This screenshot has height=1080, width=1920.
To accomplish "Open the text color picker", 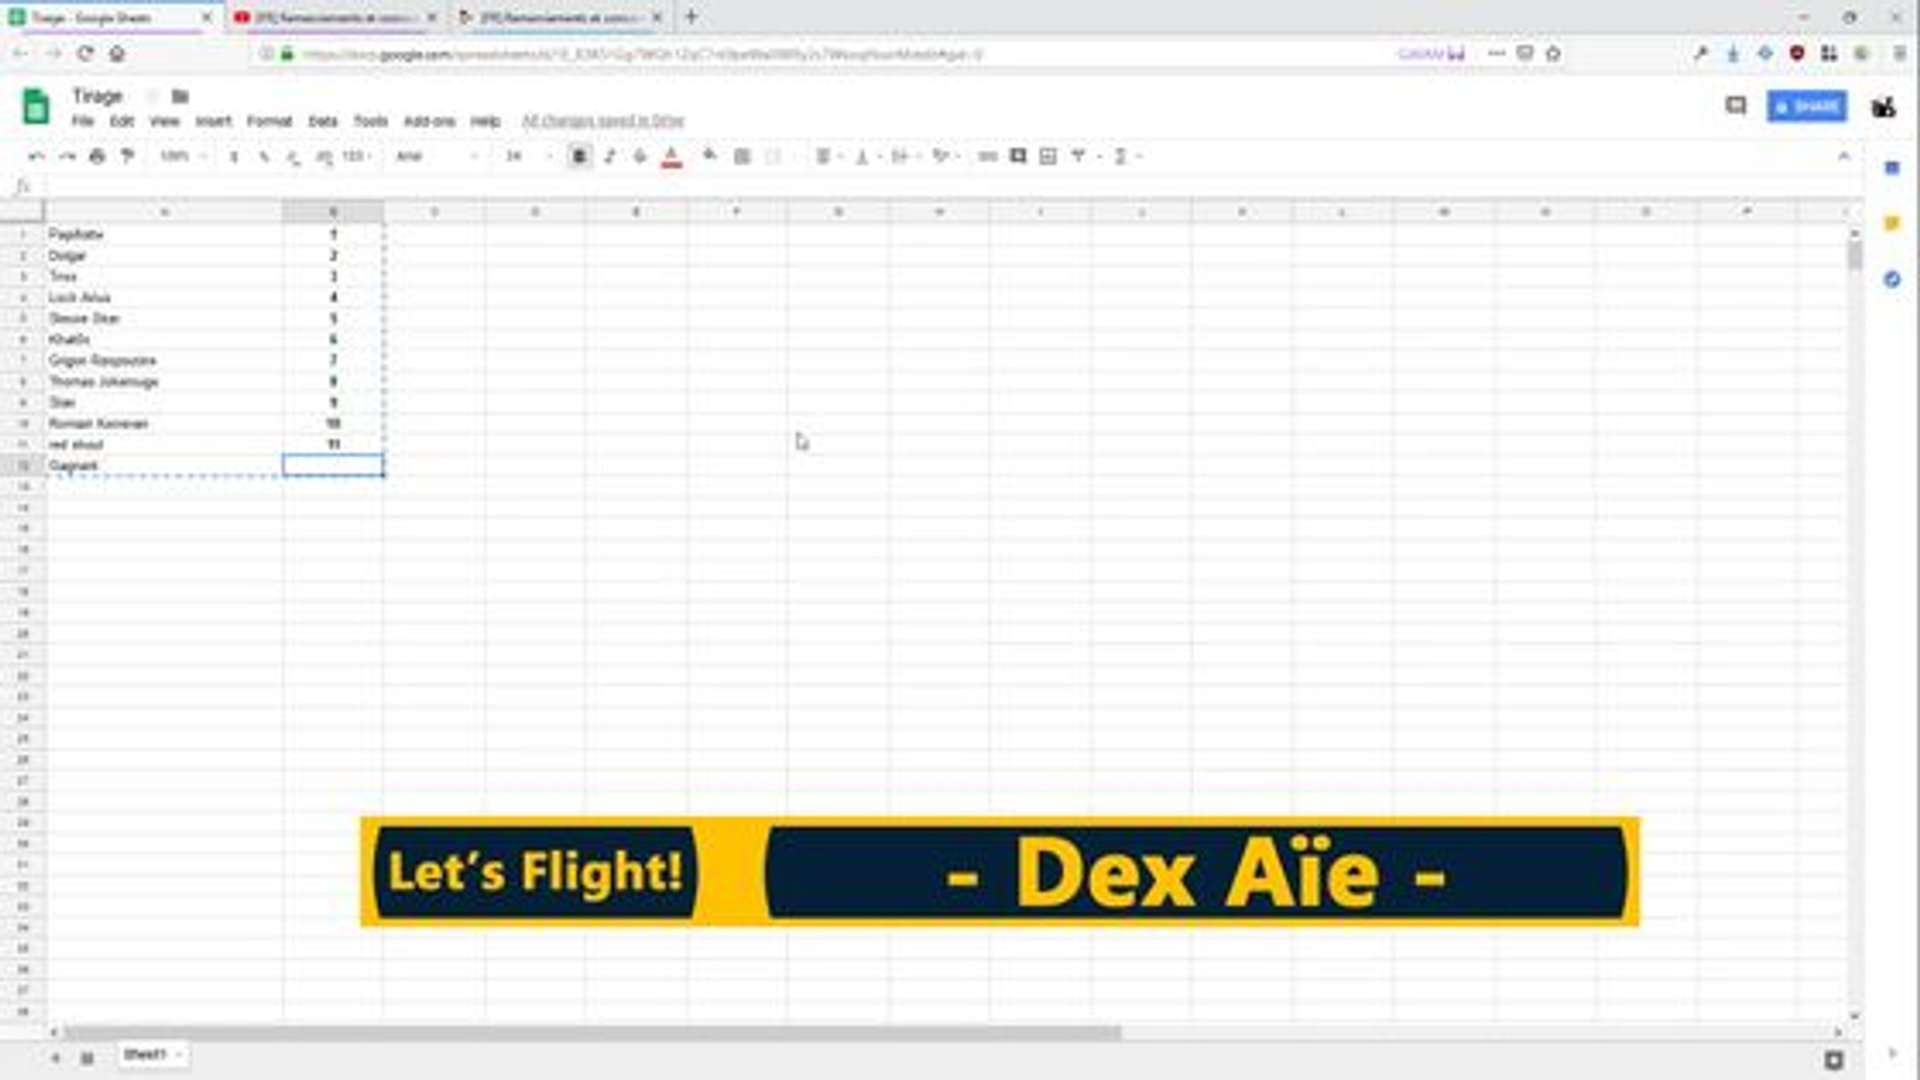I will (672, 157).
